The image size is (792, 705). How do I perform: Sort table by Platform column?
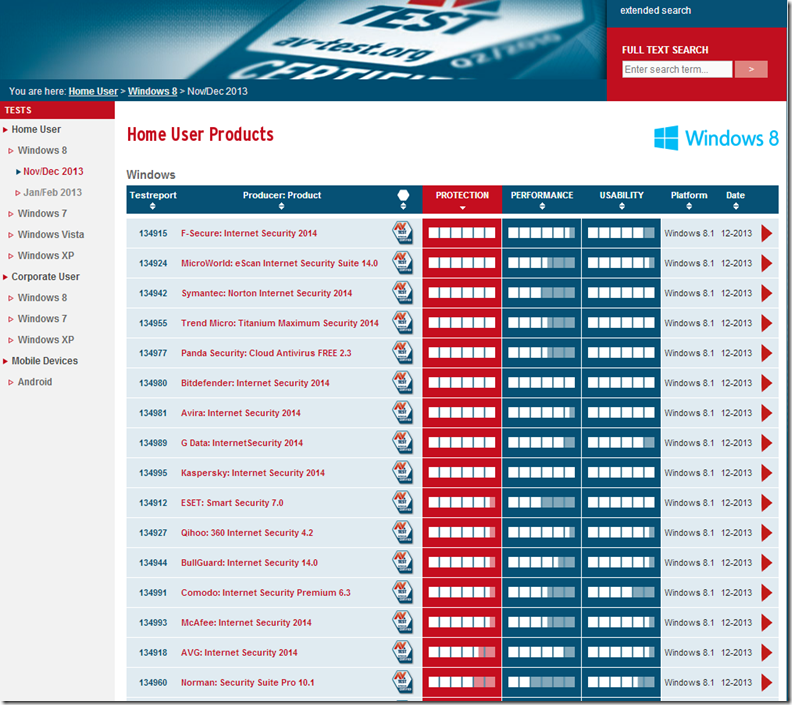coord(689,206)
